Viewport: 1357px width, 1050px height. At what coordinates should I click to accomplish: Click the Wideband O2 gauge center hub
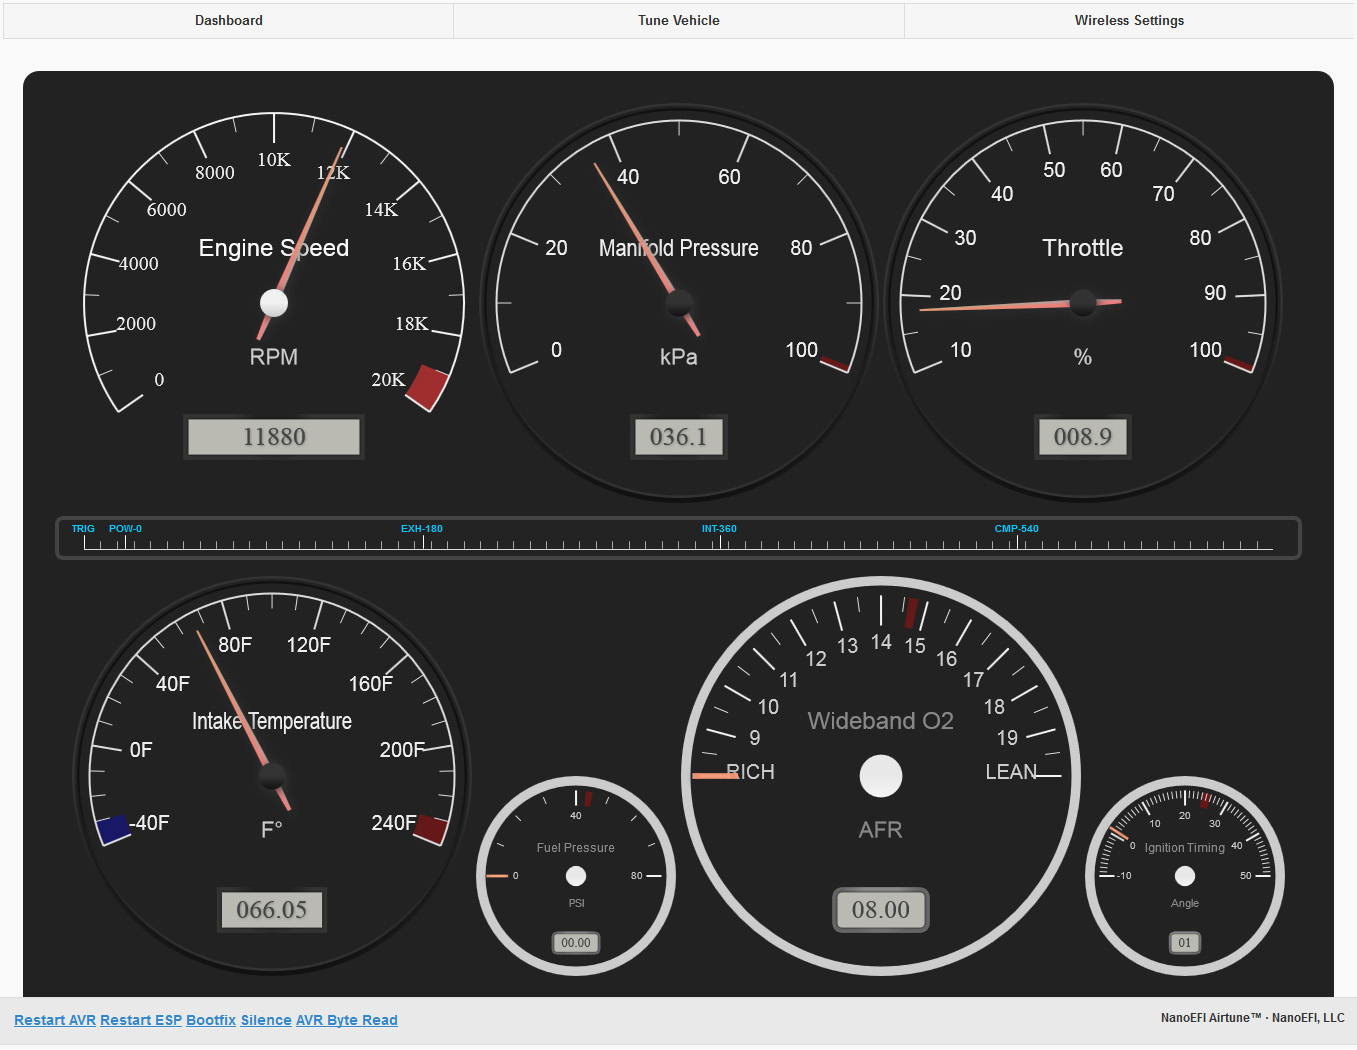881,776
